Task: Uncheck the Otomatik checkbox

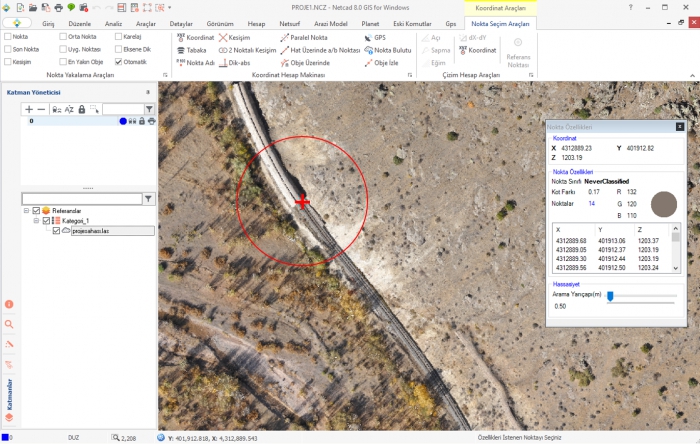Action: [x=118, y=62]
